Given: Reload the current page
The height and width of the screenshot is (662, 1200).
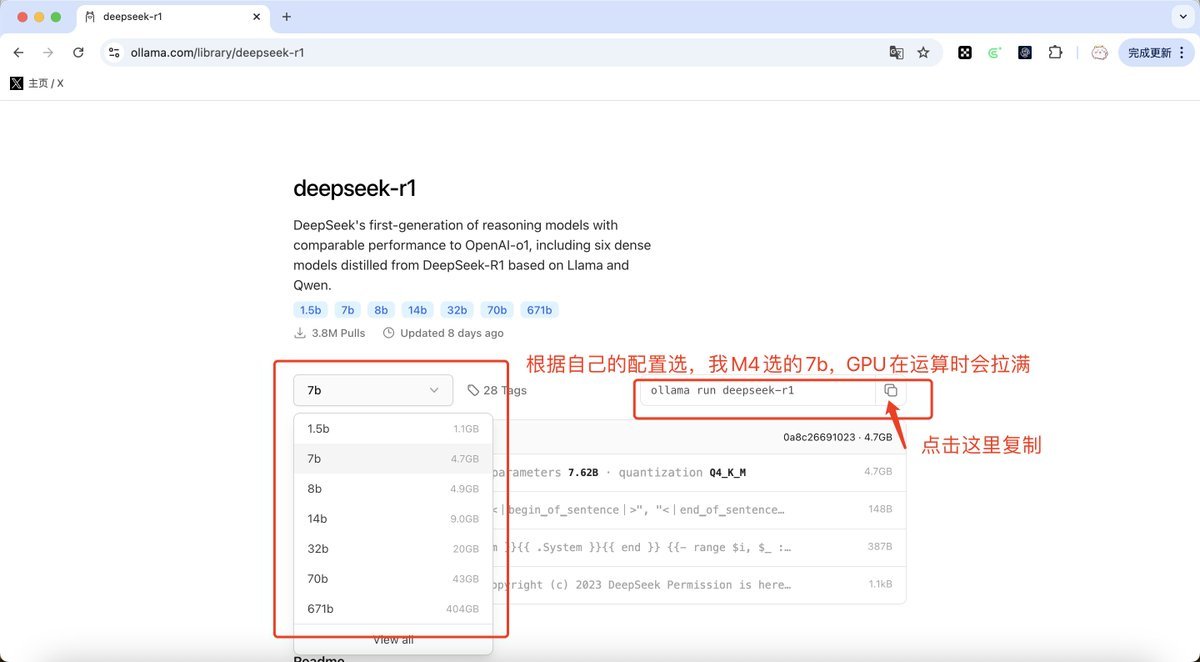Looking at the screenshot, I should [x=78, y=53].
